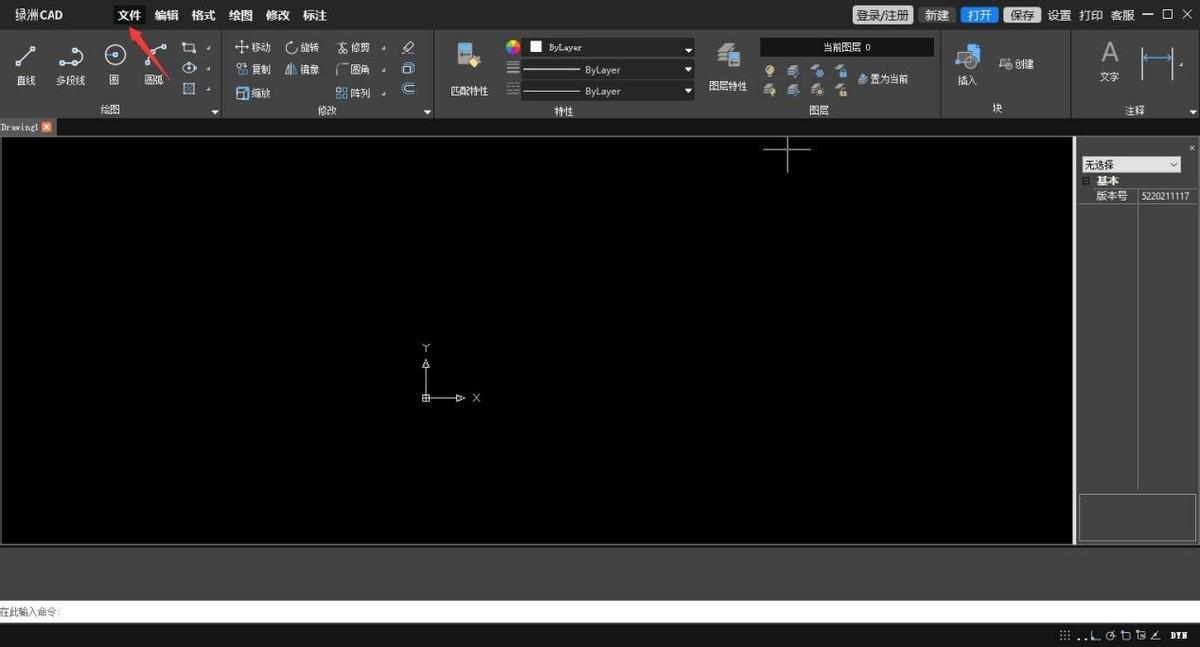Toggle the layer lock padlock icon

841,71
